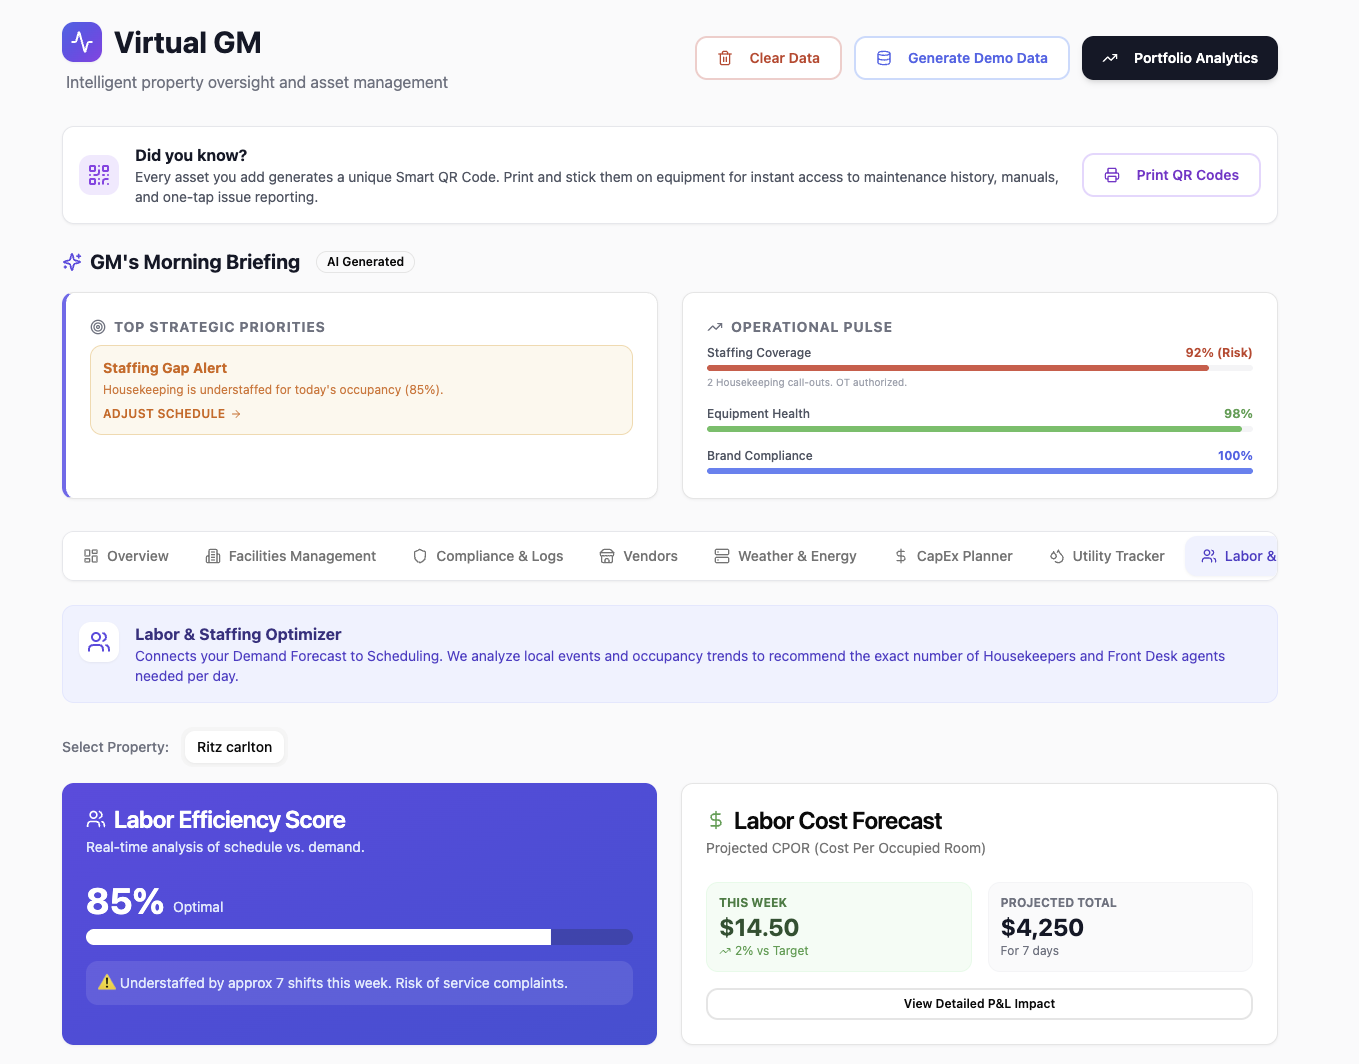Click the printer icon in Print QR Codes
Screen dimensions: 1359x1064
click(1112, 174)
